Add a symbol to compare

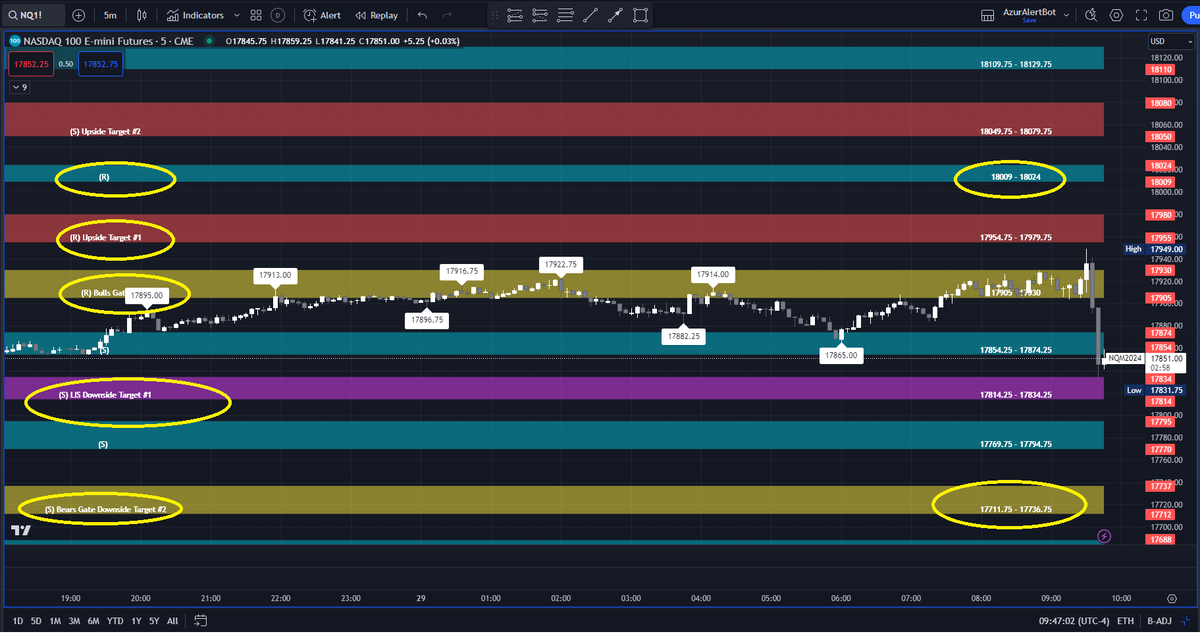point(78,15)
